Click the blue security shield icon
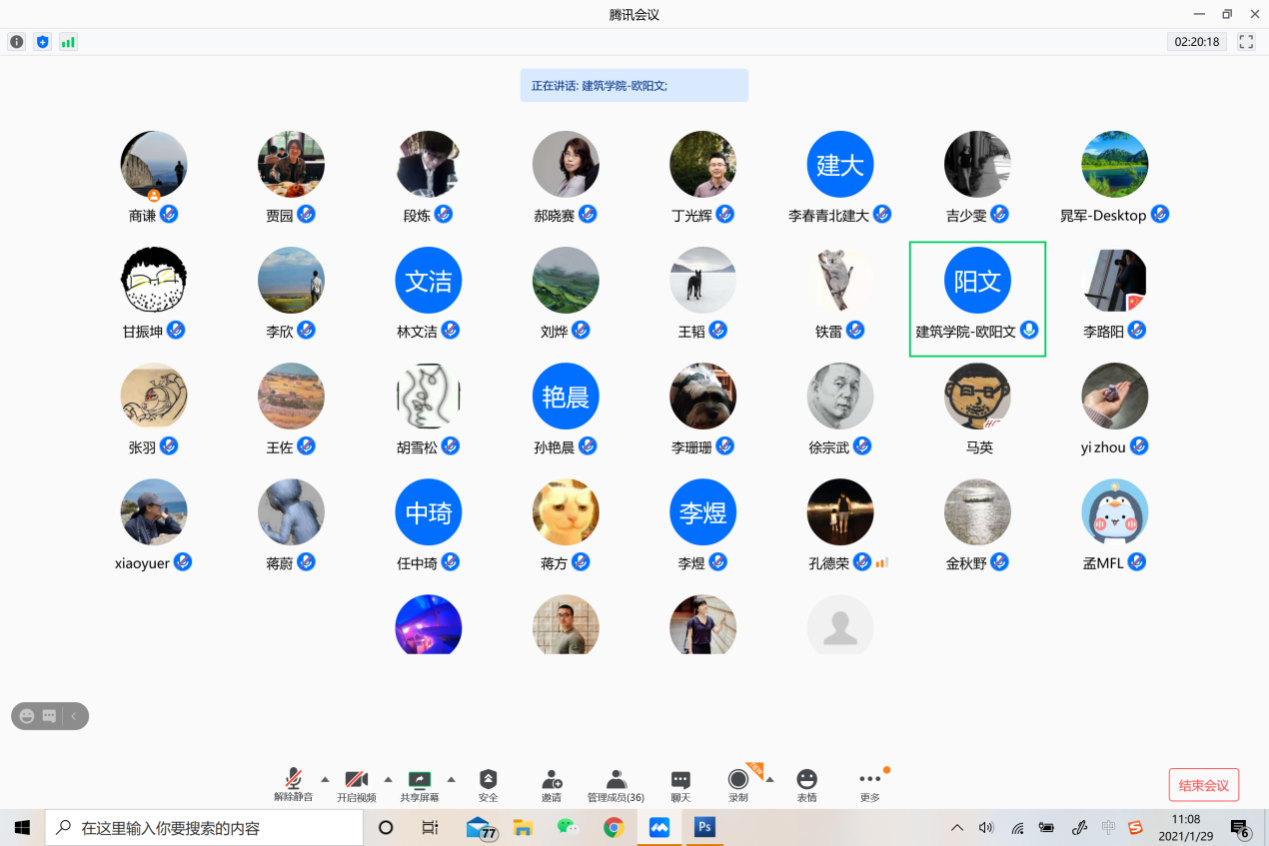This screenshot has width=1269, height=846. click(x=42, y=42)
